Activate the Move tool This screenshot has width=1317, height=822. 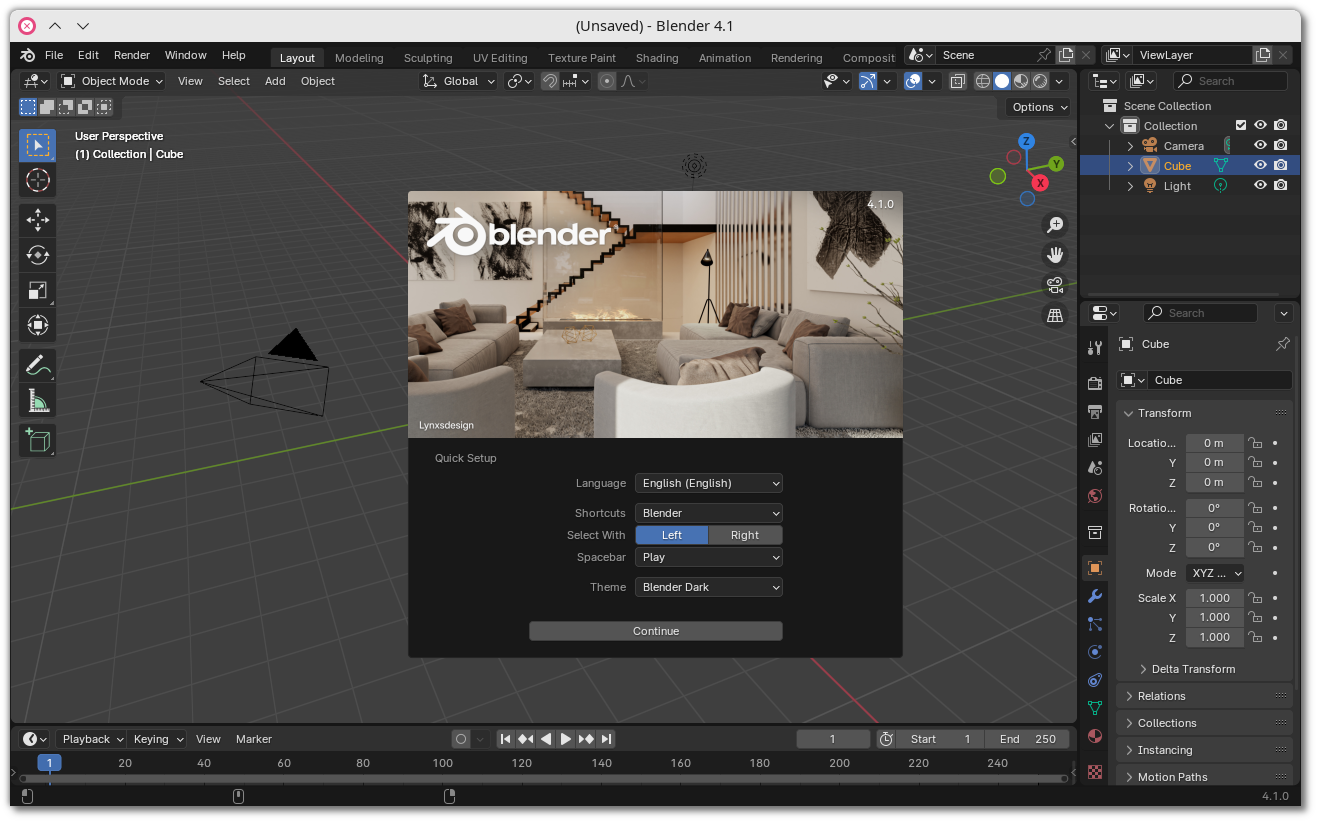[37, 220]
